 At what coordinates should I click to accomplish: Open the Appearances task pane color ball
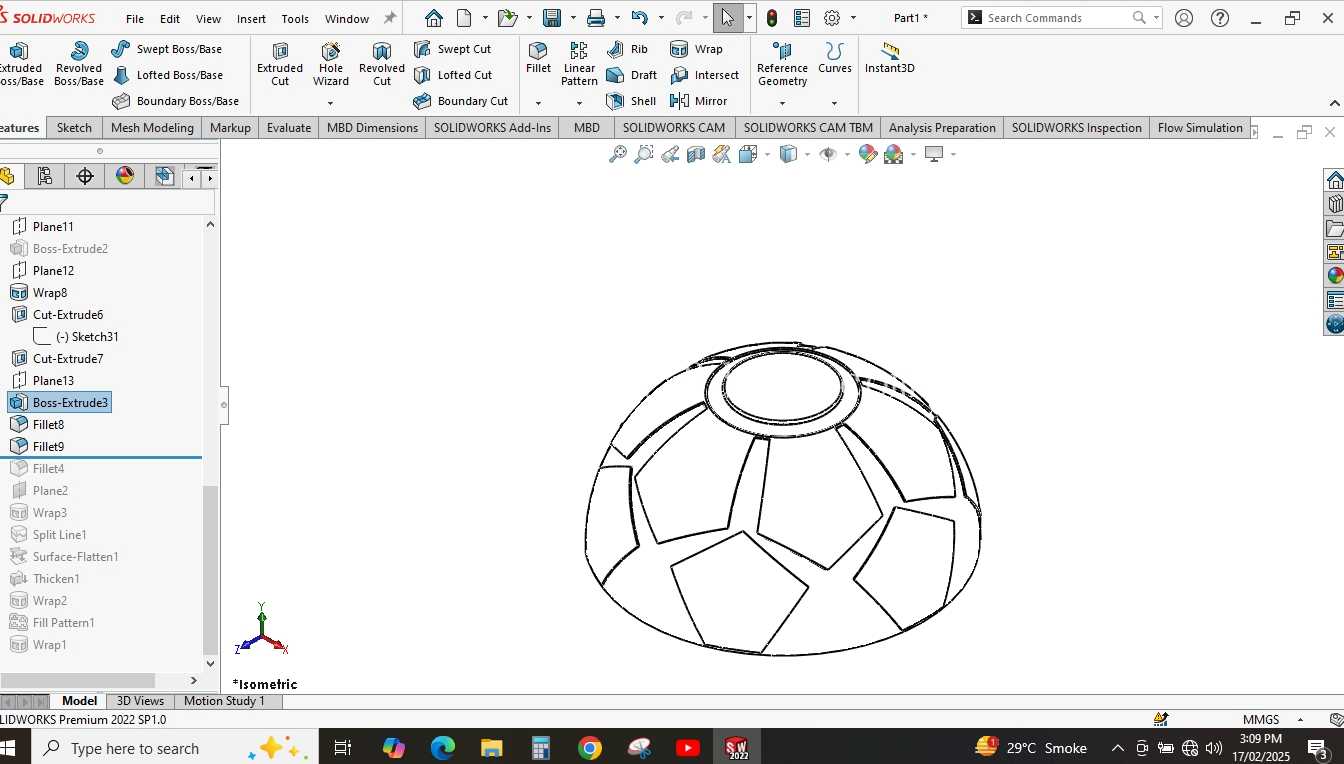pos(1334,275)
